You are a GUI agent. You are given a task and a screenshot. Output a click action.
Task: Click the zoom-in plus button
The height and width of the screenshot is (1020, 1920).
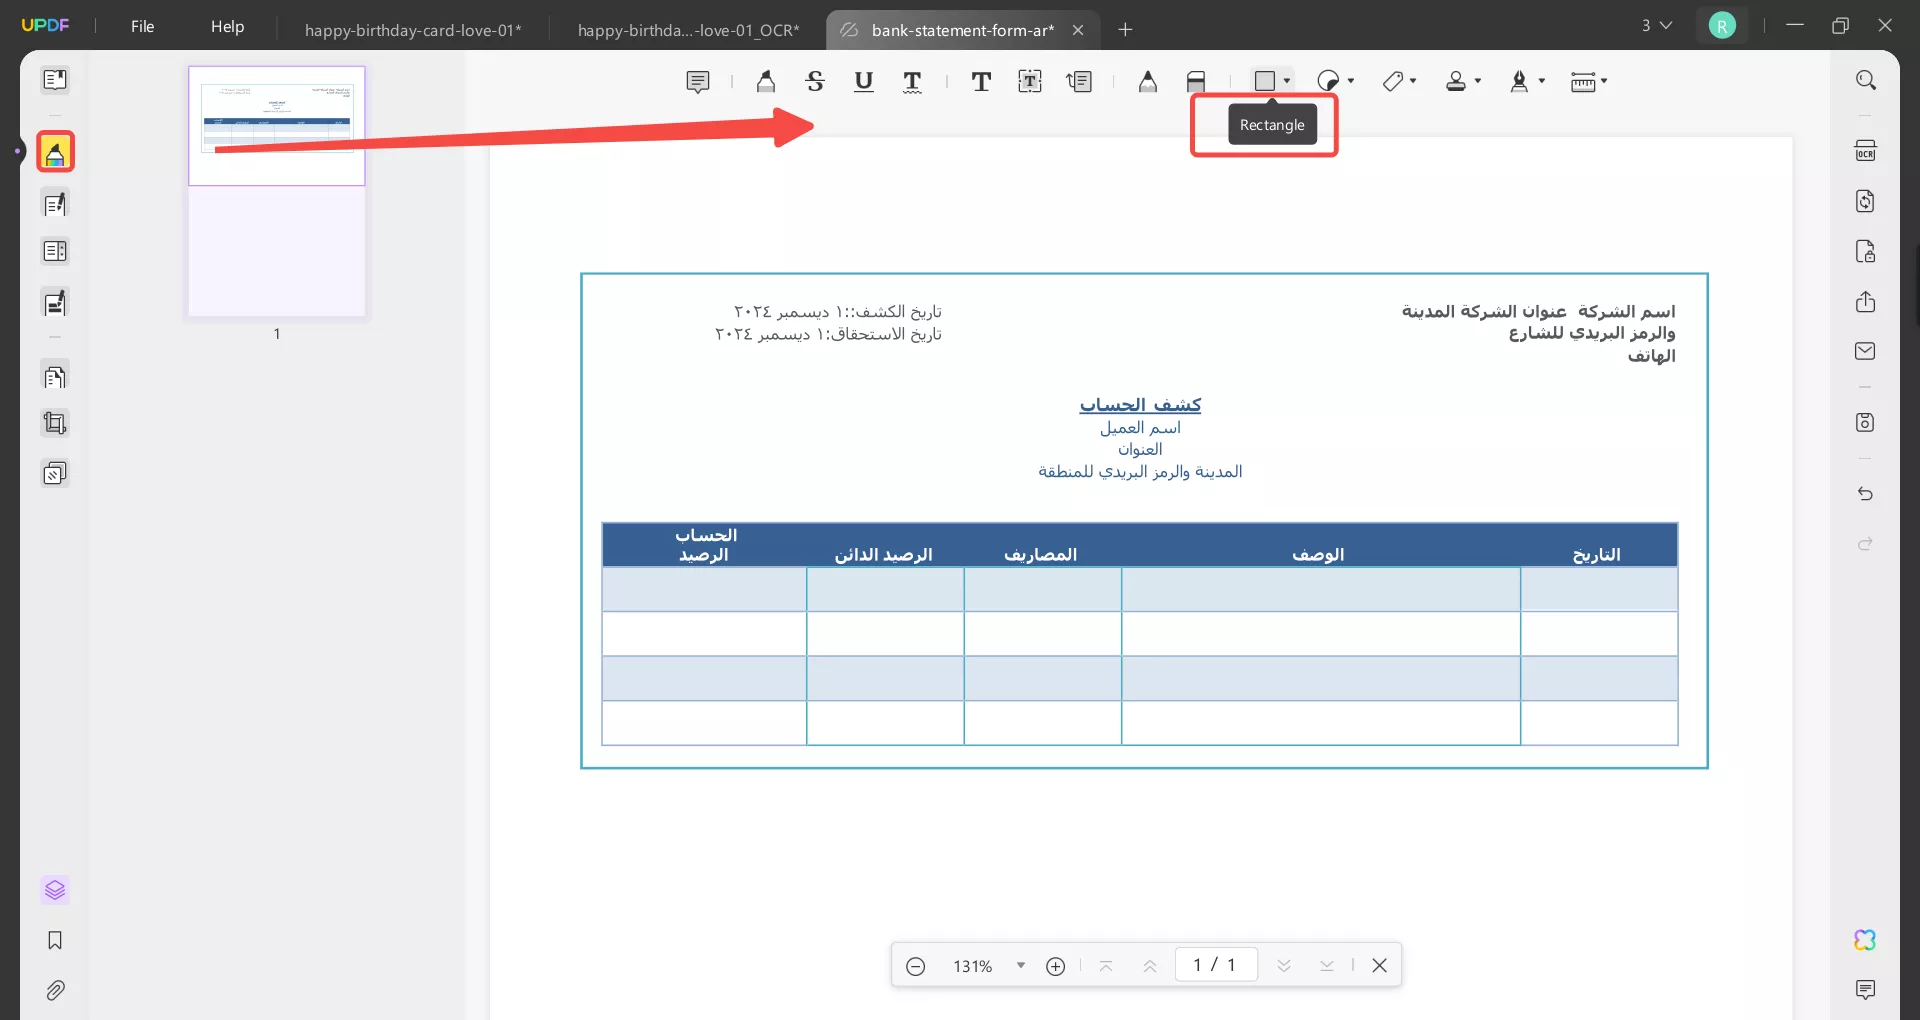(1056, 965)
